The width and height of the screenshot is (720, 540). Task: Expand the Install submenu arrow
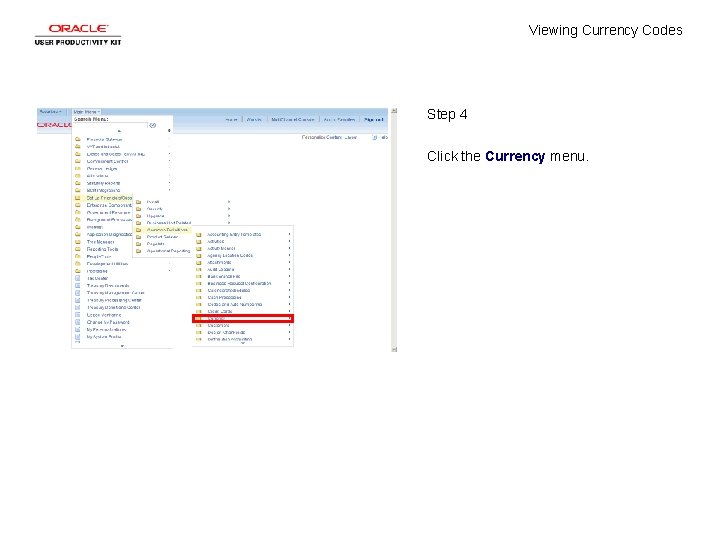pos(229,202)
